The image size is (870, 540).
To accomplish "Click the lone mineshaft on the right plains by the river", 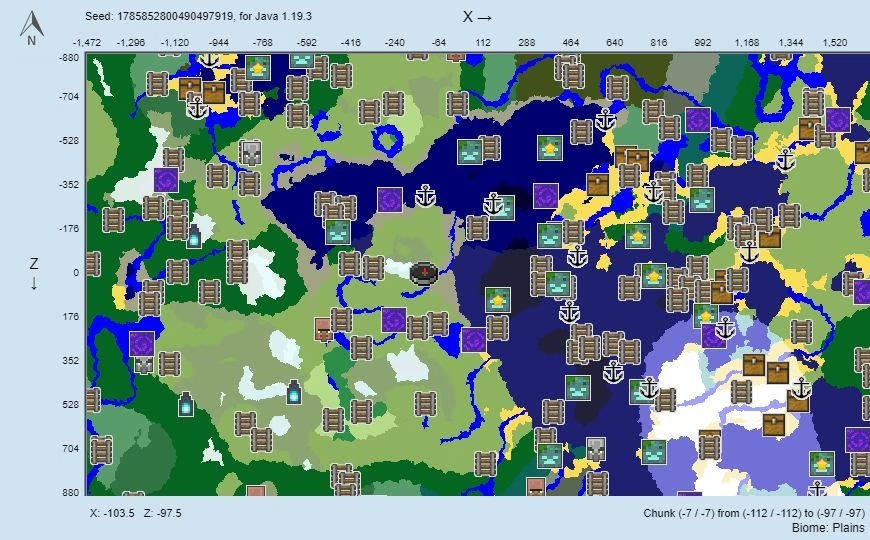I will [801, 331].
